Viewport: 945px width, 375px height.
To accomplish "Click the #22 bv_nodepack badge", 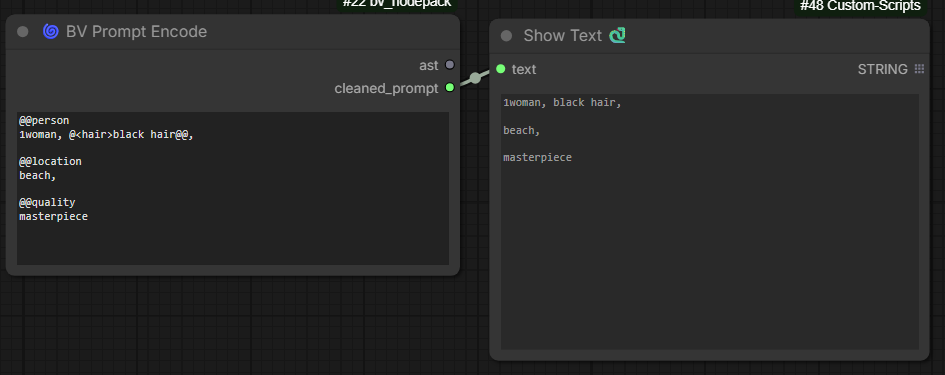I will point(397,4).
